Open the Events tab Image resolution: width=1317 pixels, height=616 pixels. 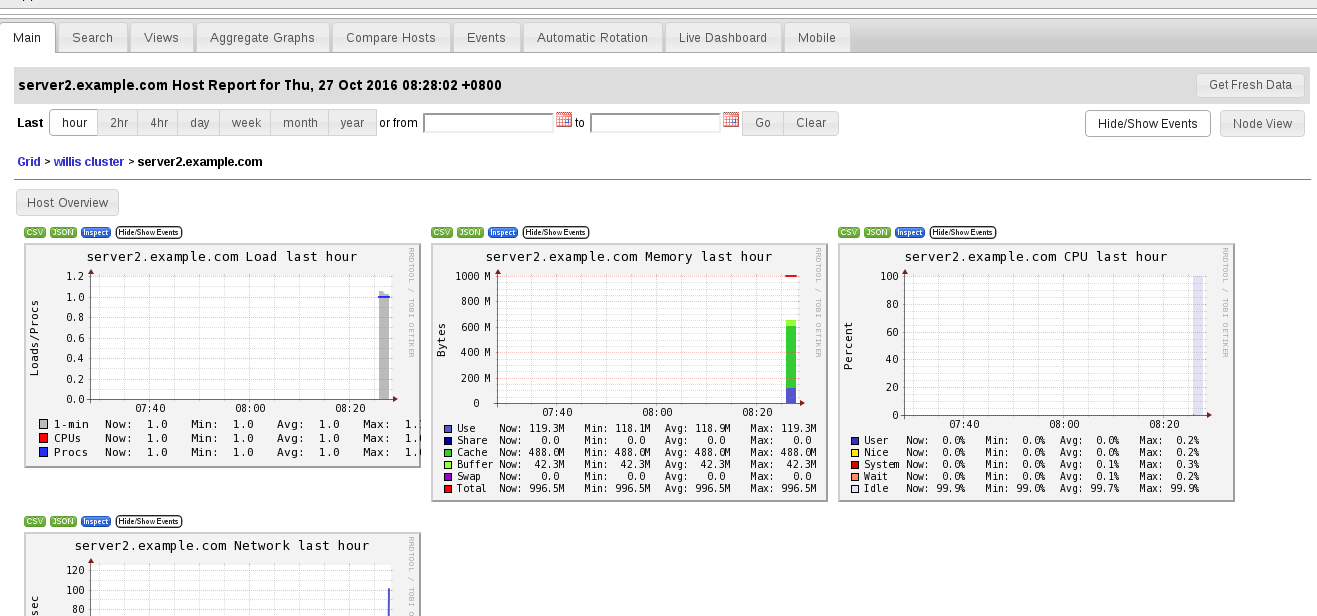point(486,38)
